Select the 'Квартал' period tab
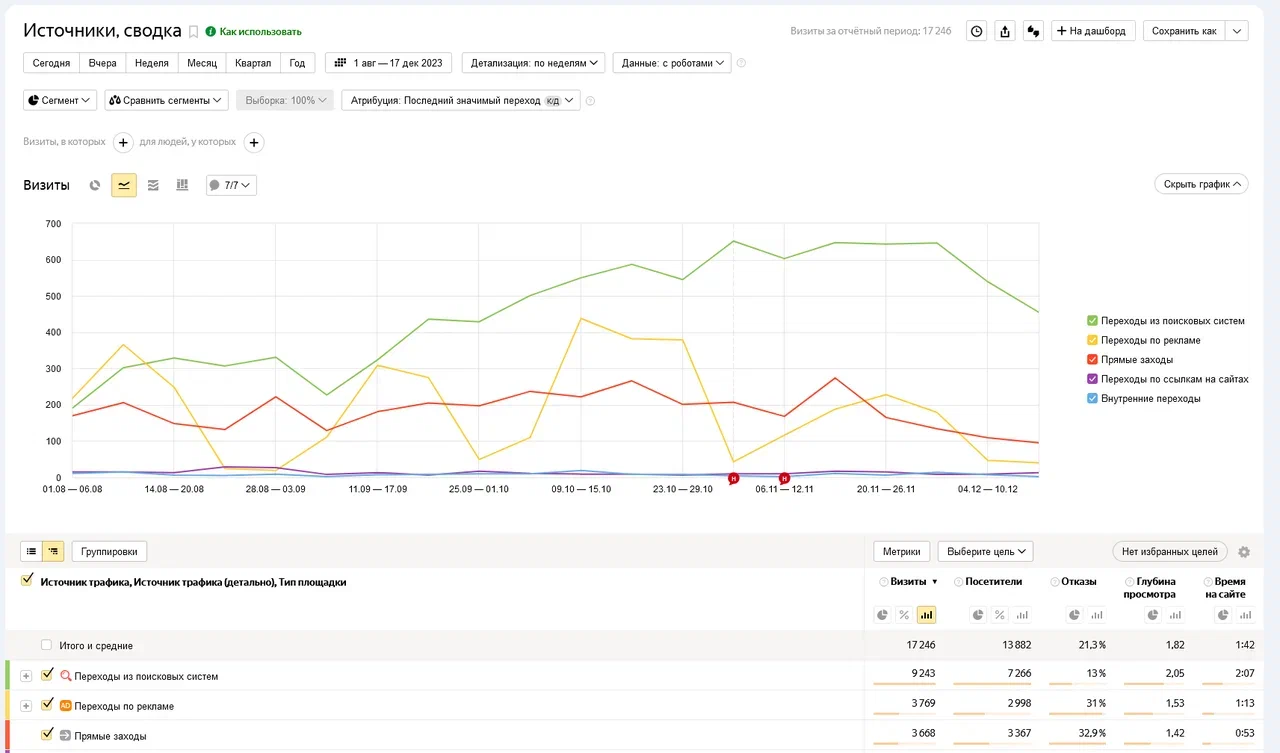Image resolution: width=1280 pixels, height=753 pixels. 252,63
